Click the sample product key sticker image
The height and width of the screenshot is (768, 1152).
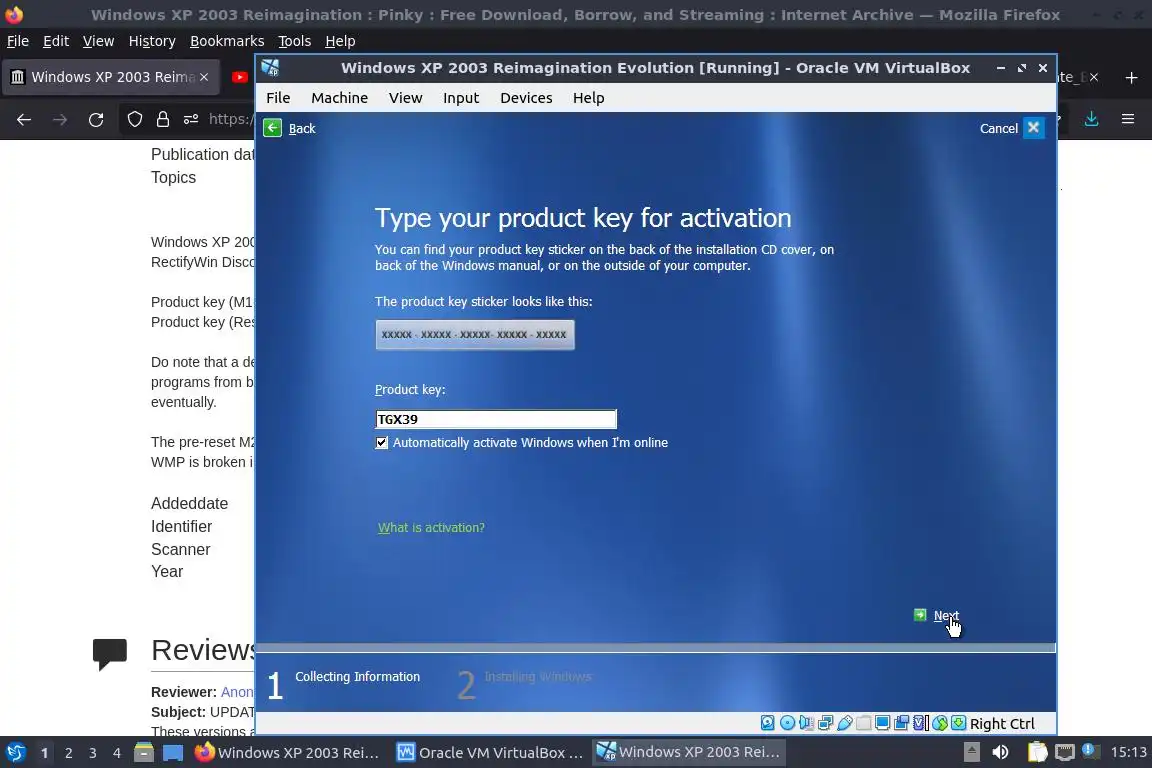pyautogui.click(x=475, y=334)
